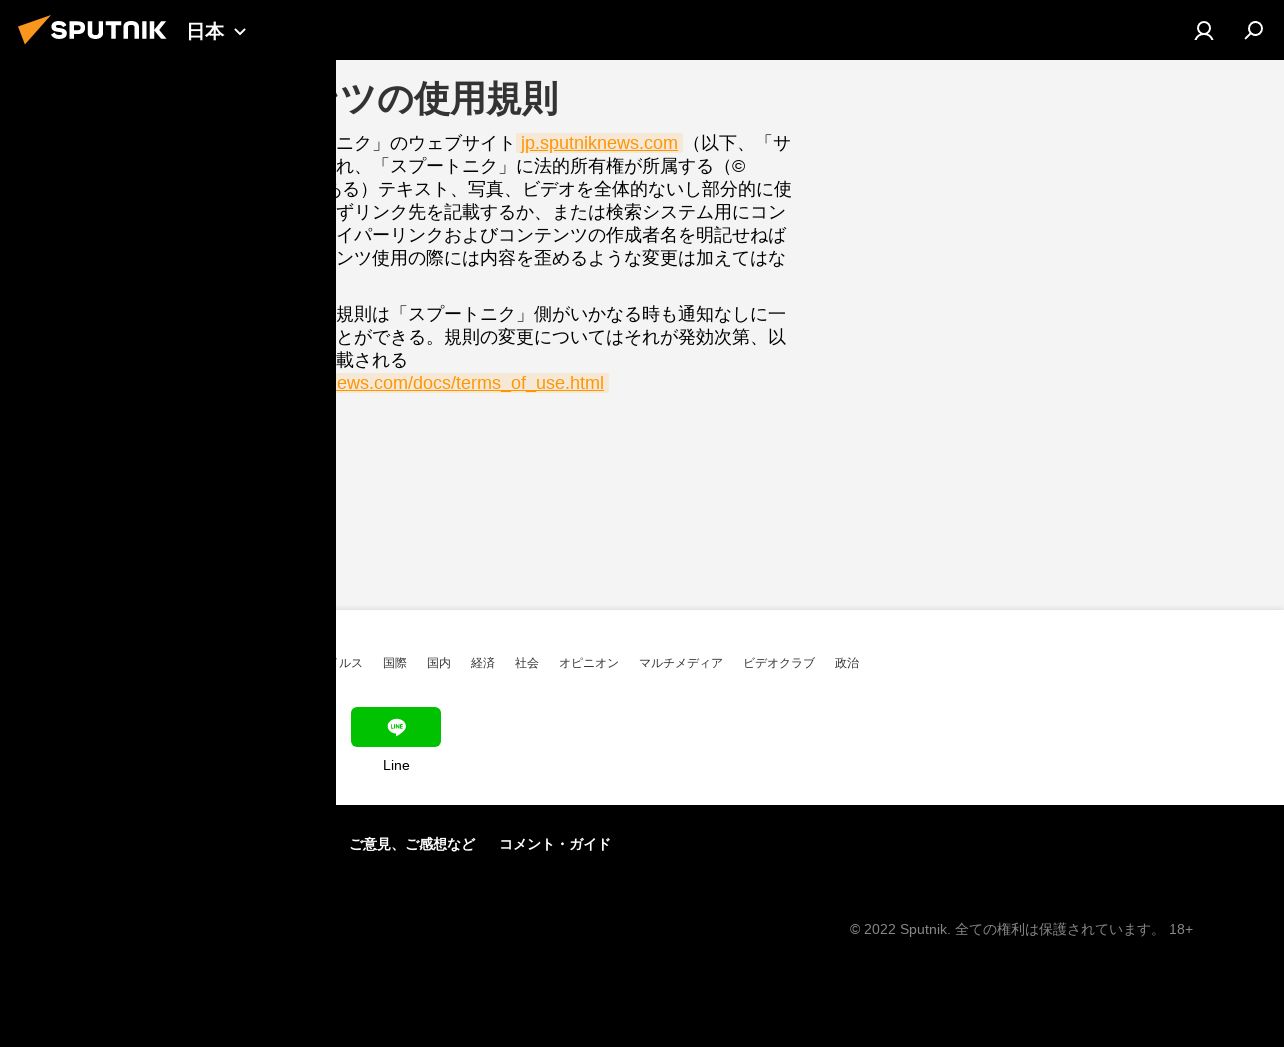Go to 国内 section
1284x1047 pixels.
click(x=439, y=663)
